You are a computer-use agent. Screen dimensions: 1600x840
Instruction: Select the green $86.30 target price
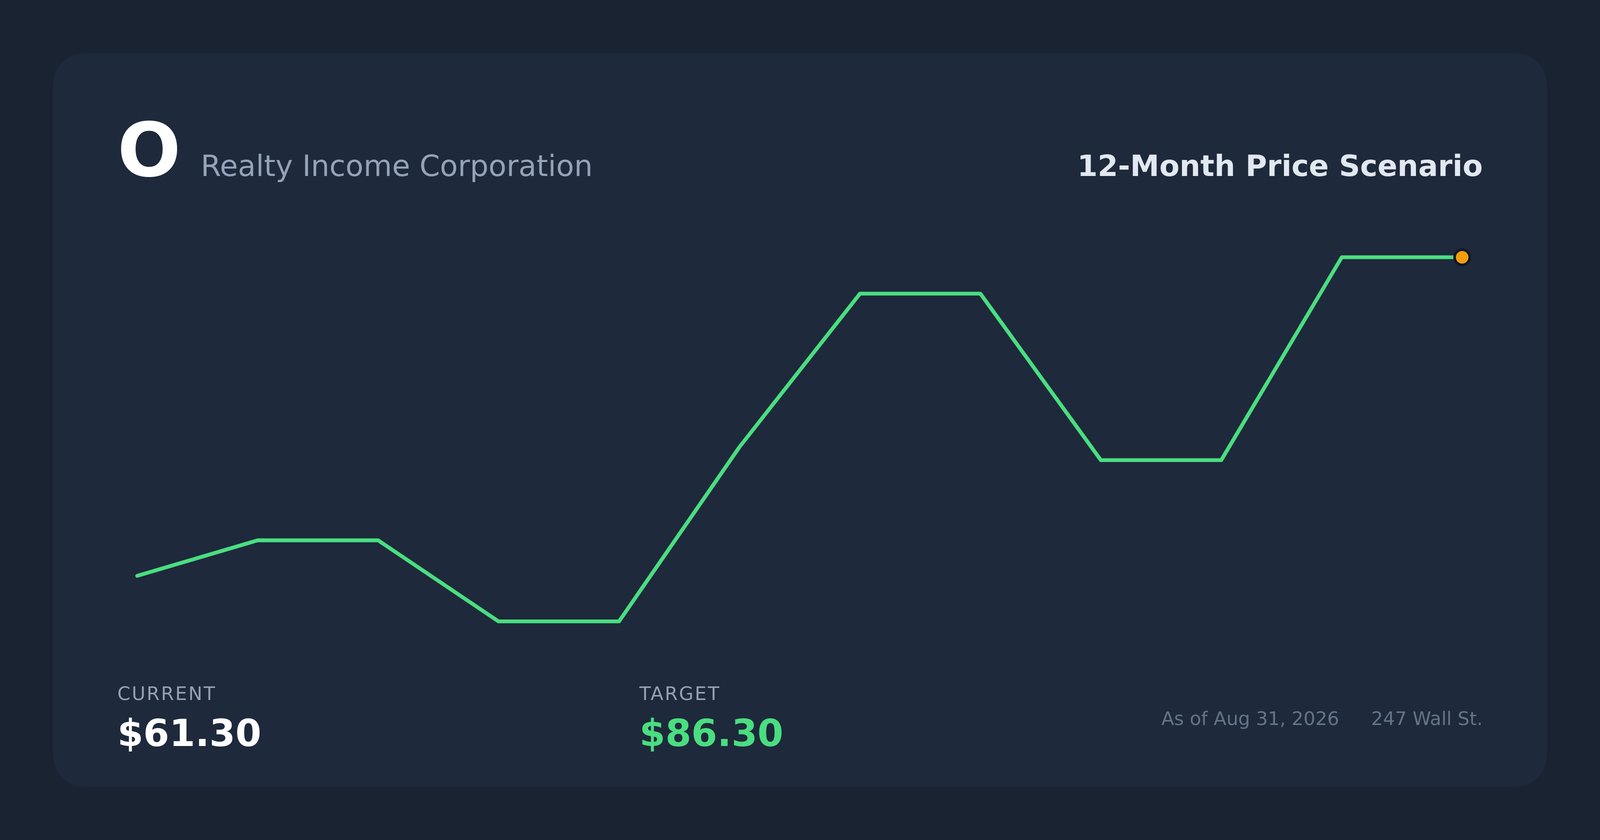711,733
